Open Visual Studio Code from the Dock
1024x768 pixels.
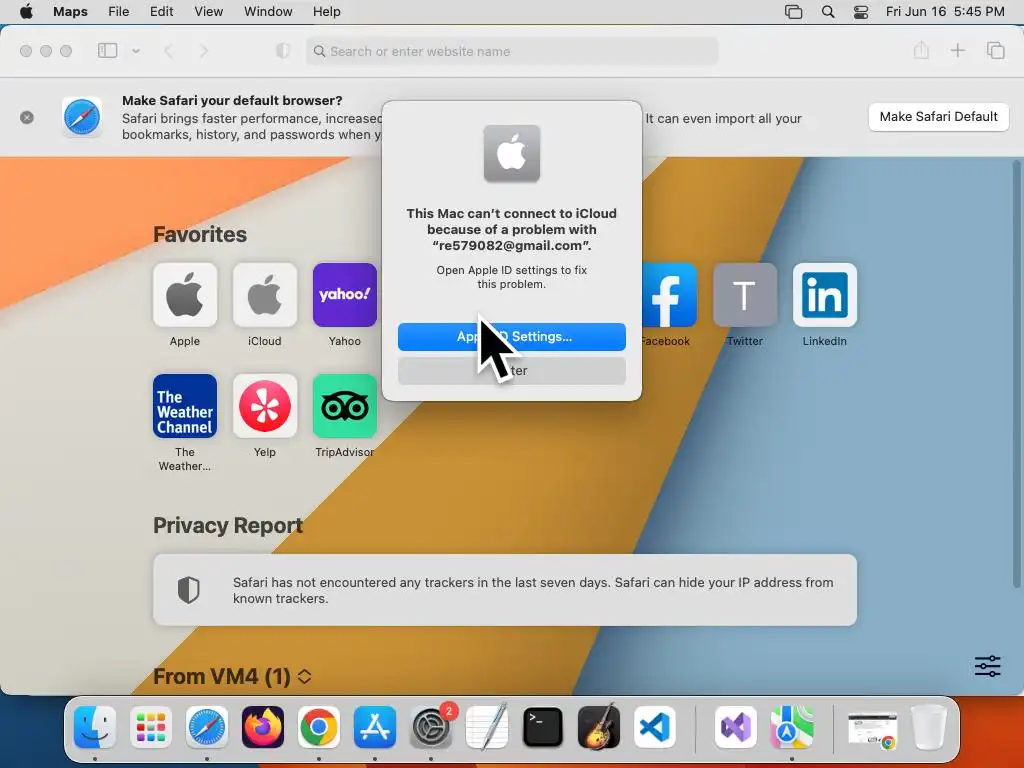click(x=654, y=727)
